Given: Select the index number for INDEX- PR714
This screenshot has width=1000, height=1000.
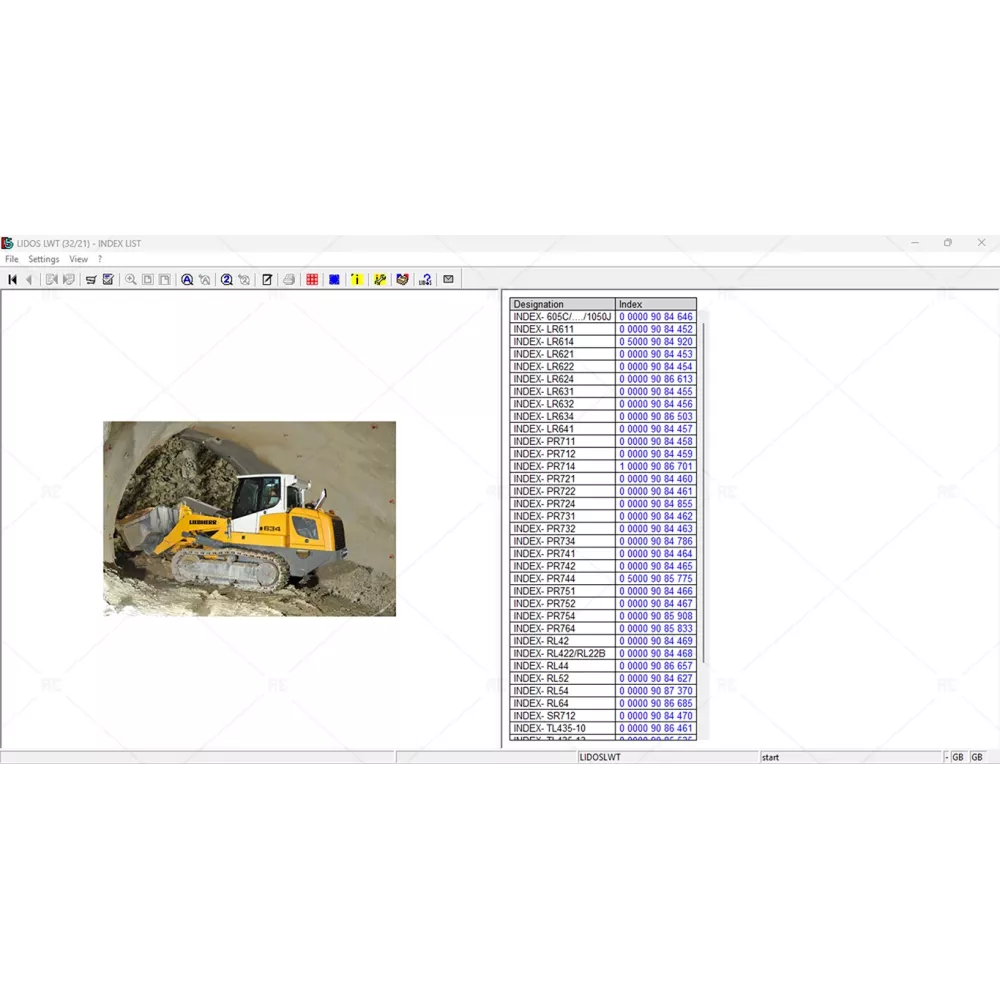Looking at the screenshot, I should (655, 467).
